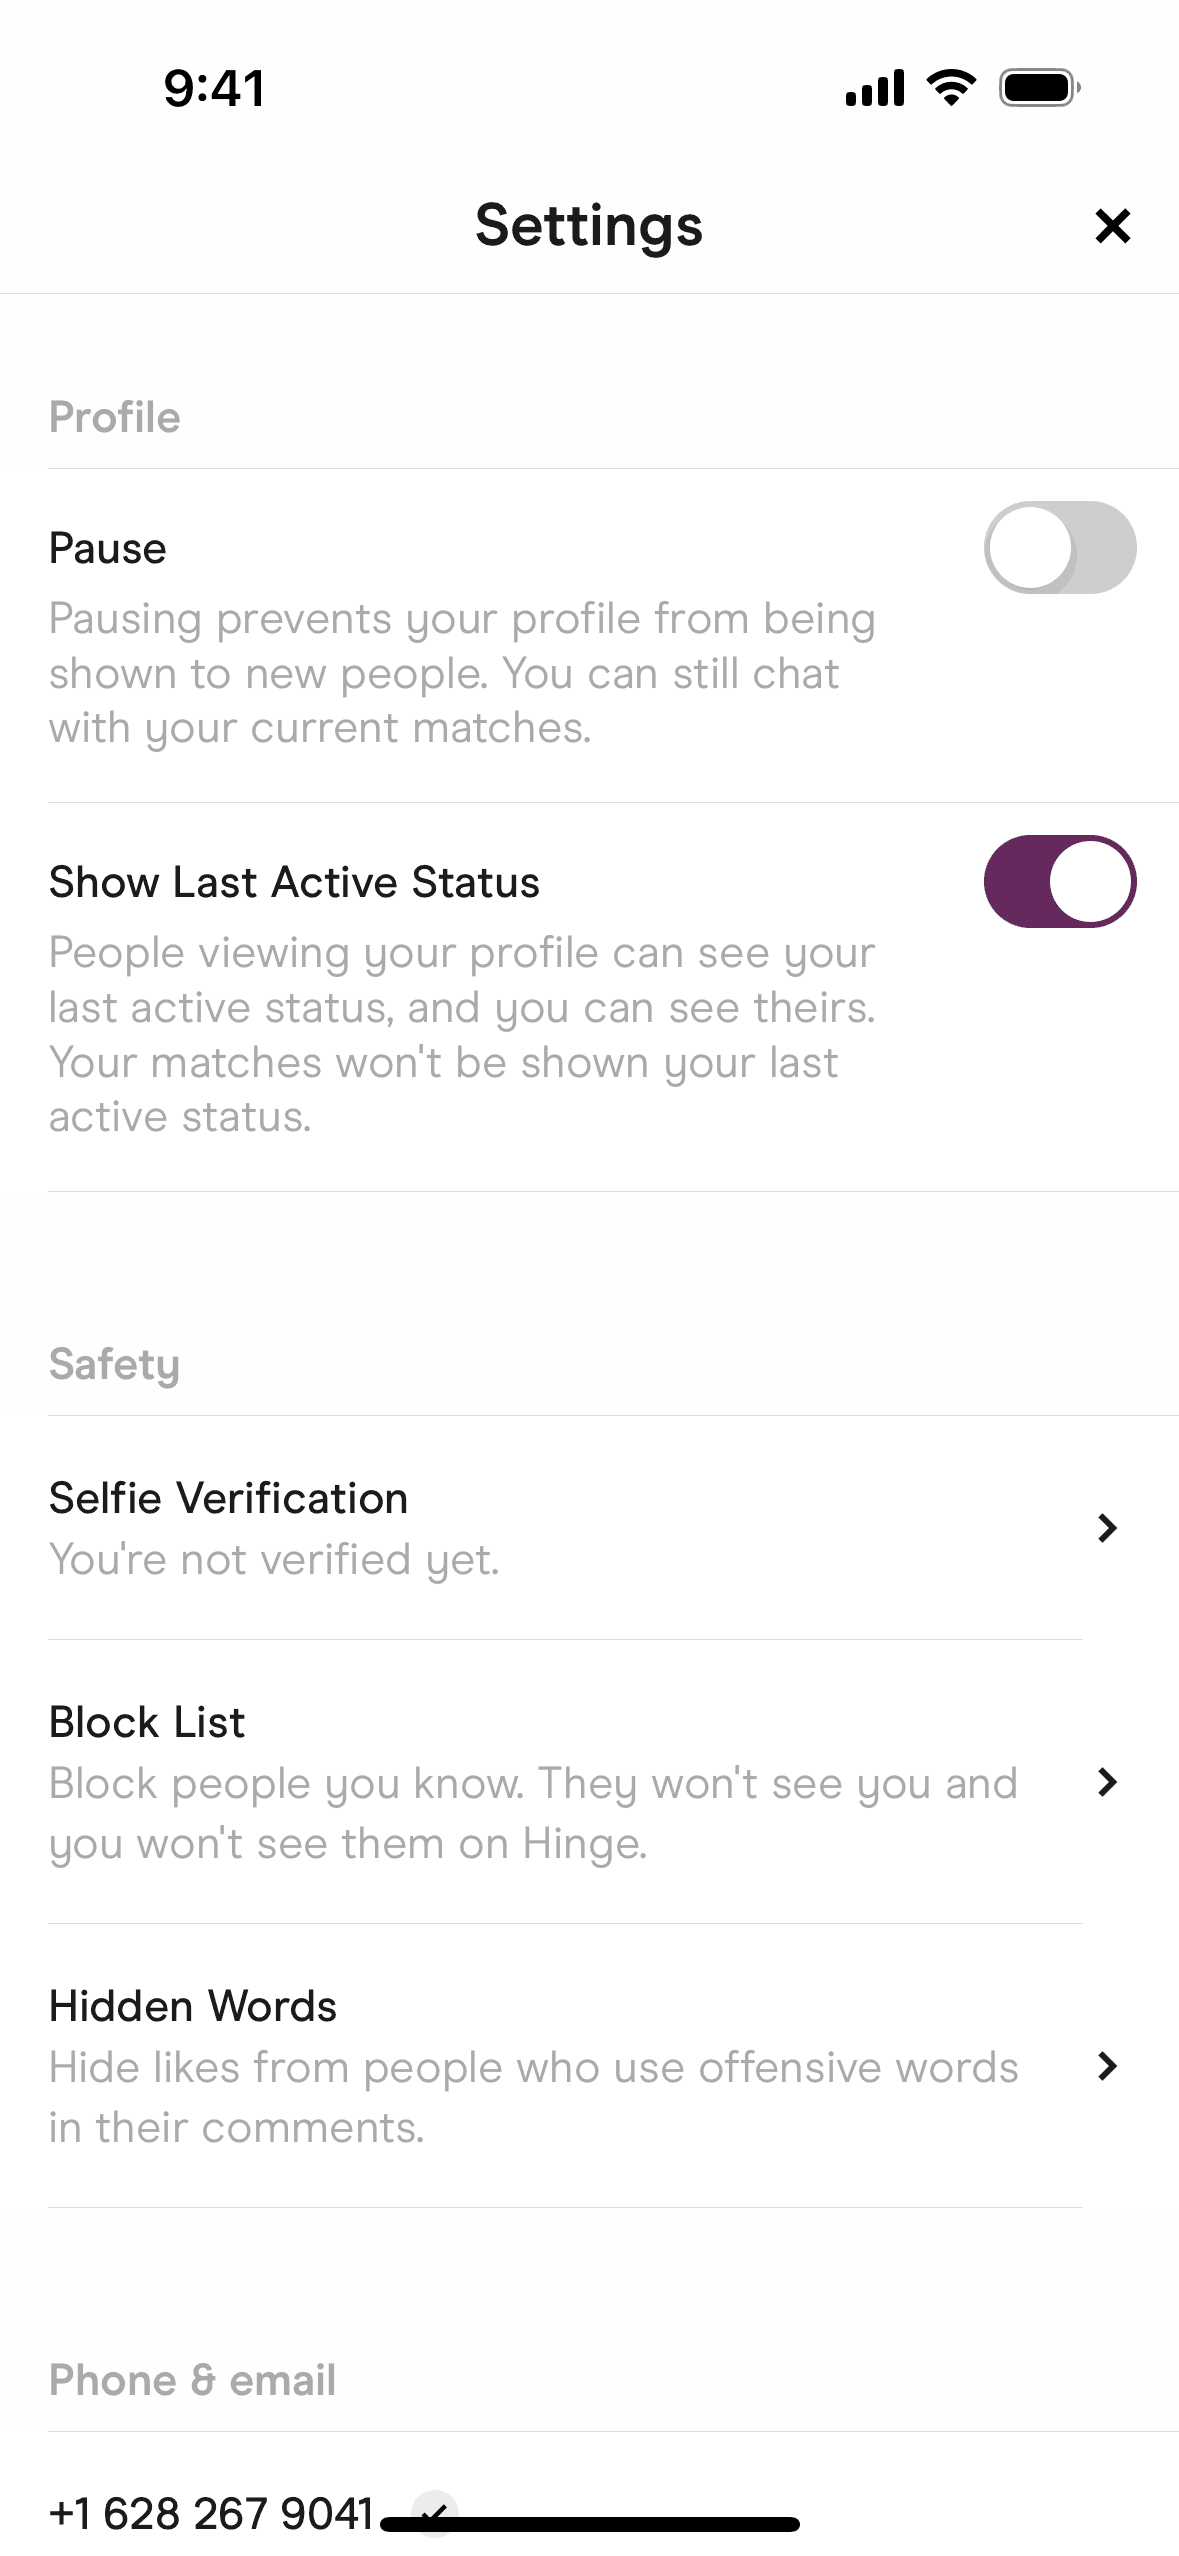Image resolution: width=1179 pixels, height=2556 pixels.
Task: Toggle the Pause profile switch
Action: pos(1059,548)
